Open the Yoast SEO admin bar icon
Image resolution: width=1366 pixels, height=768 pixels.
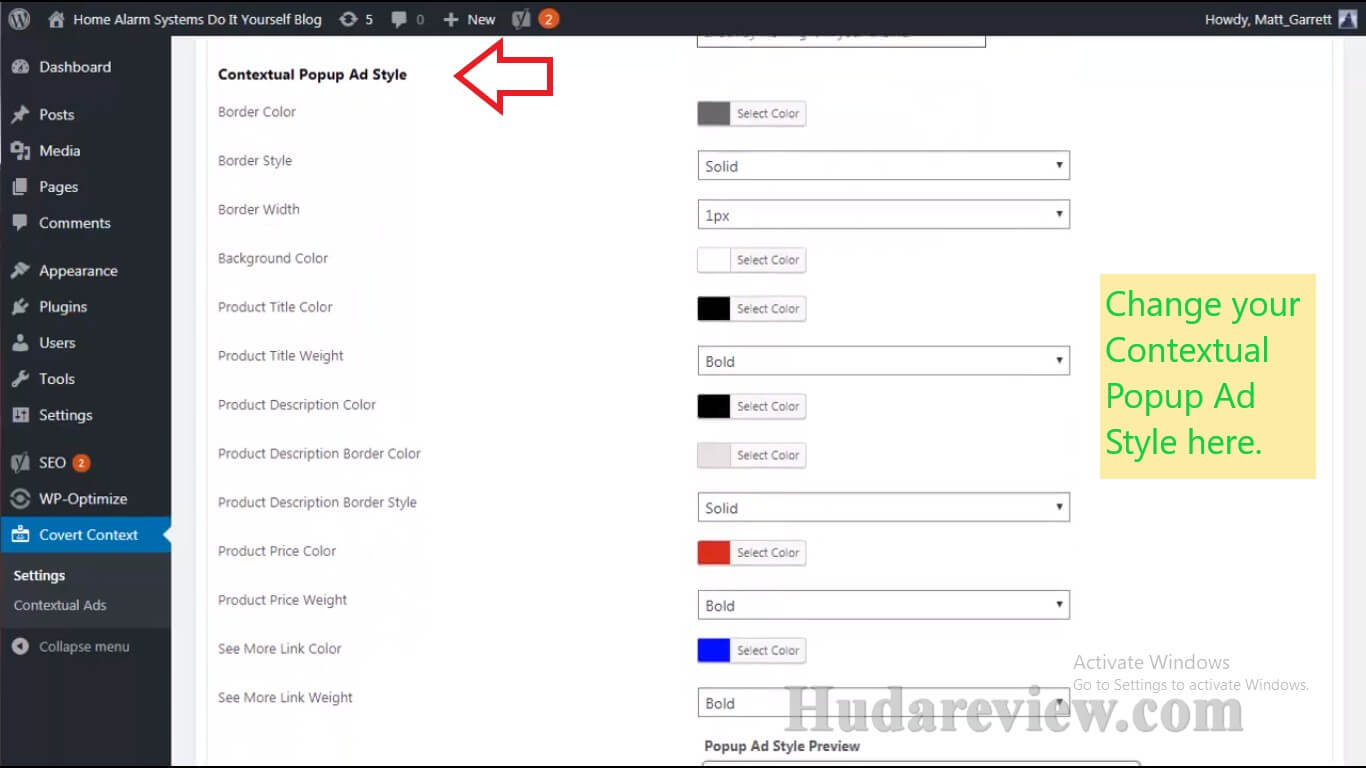(x=521, y=19)
